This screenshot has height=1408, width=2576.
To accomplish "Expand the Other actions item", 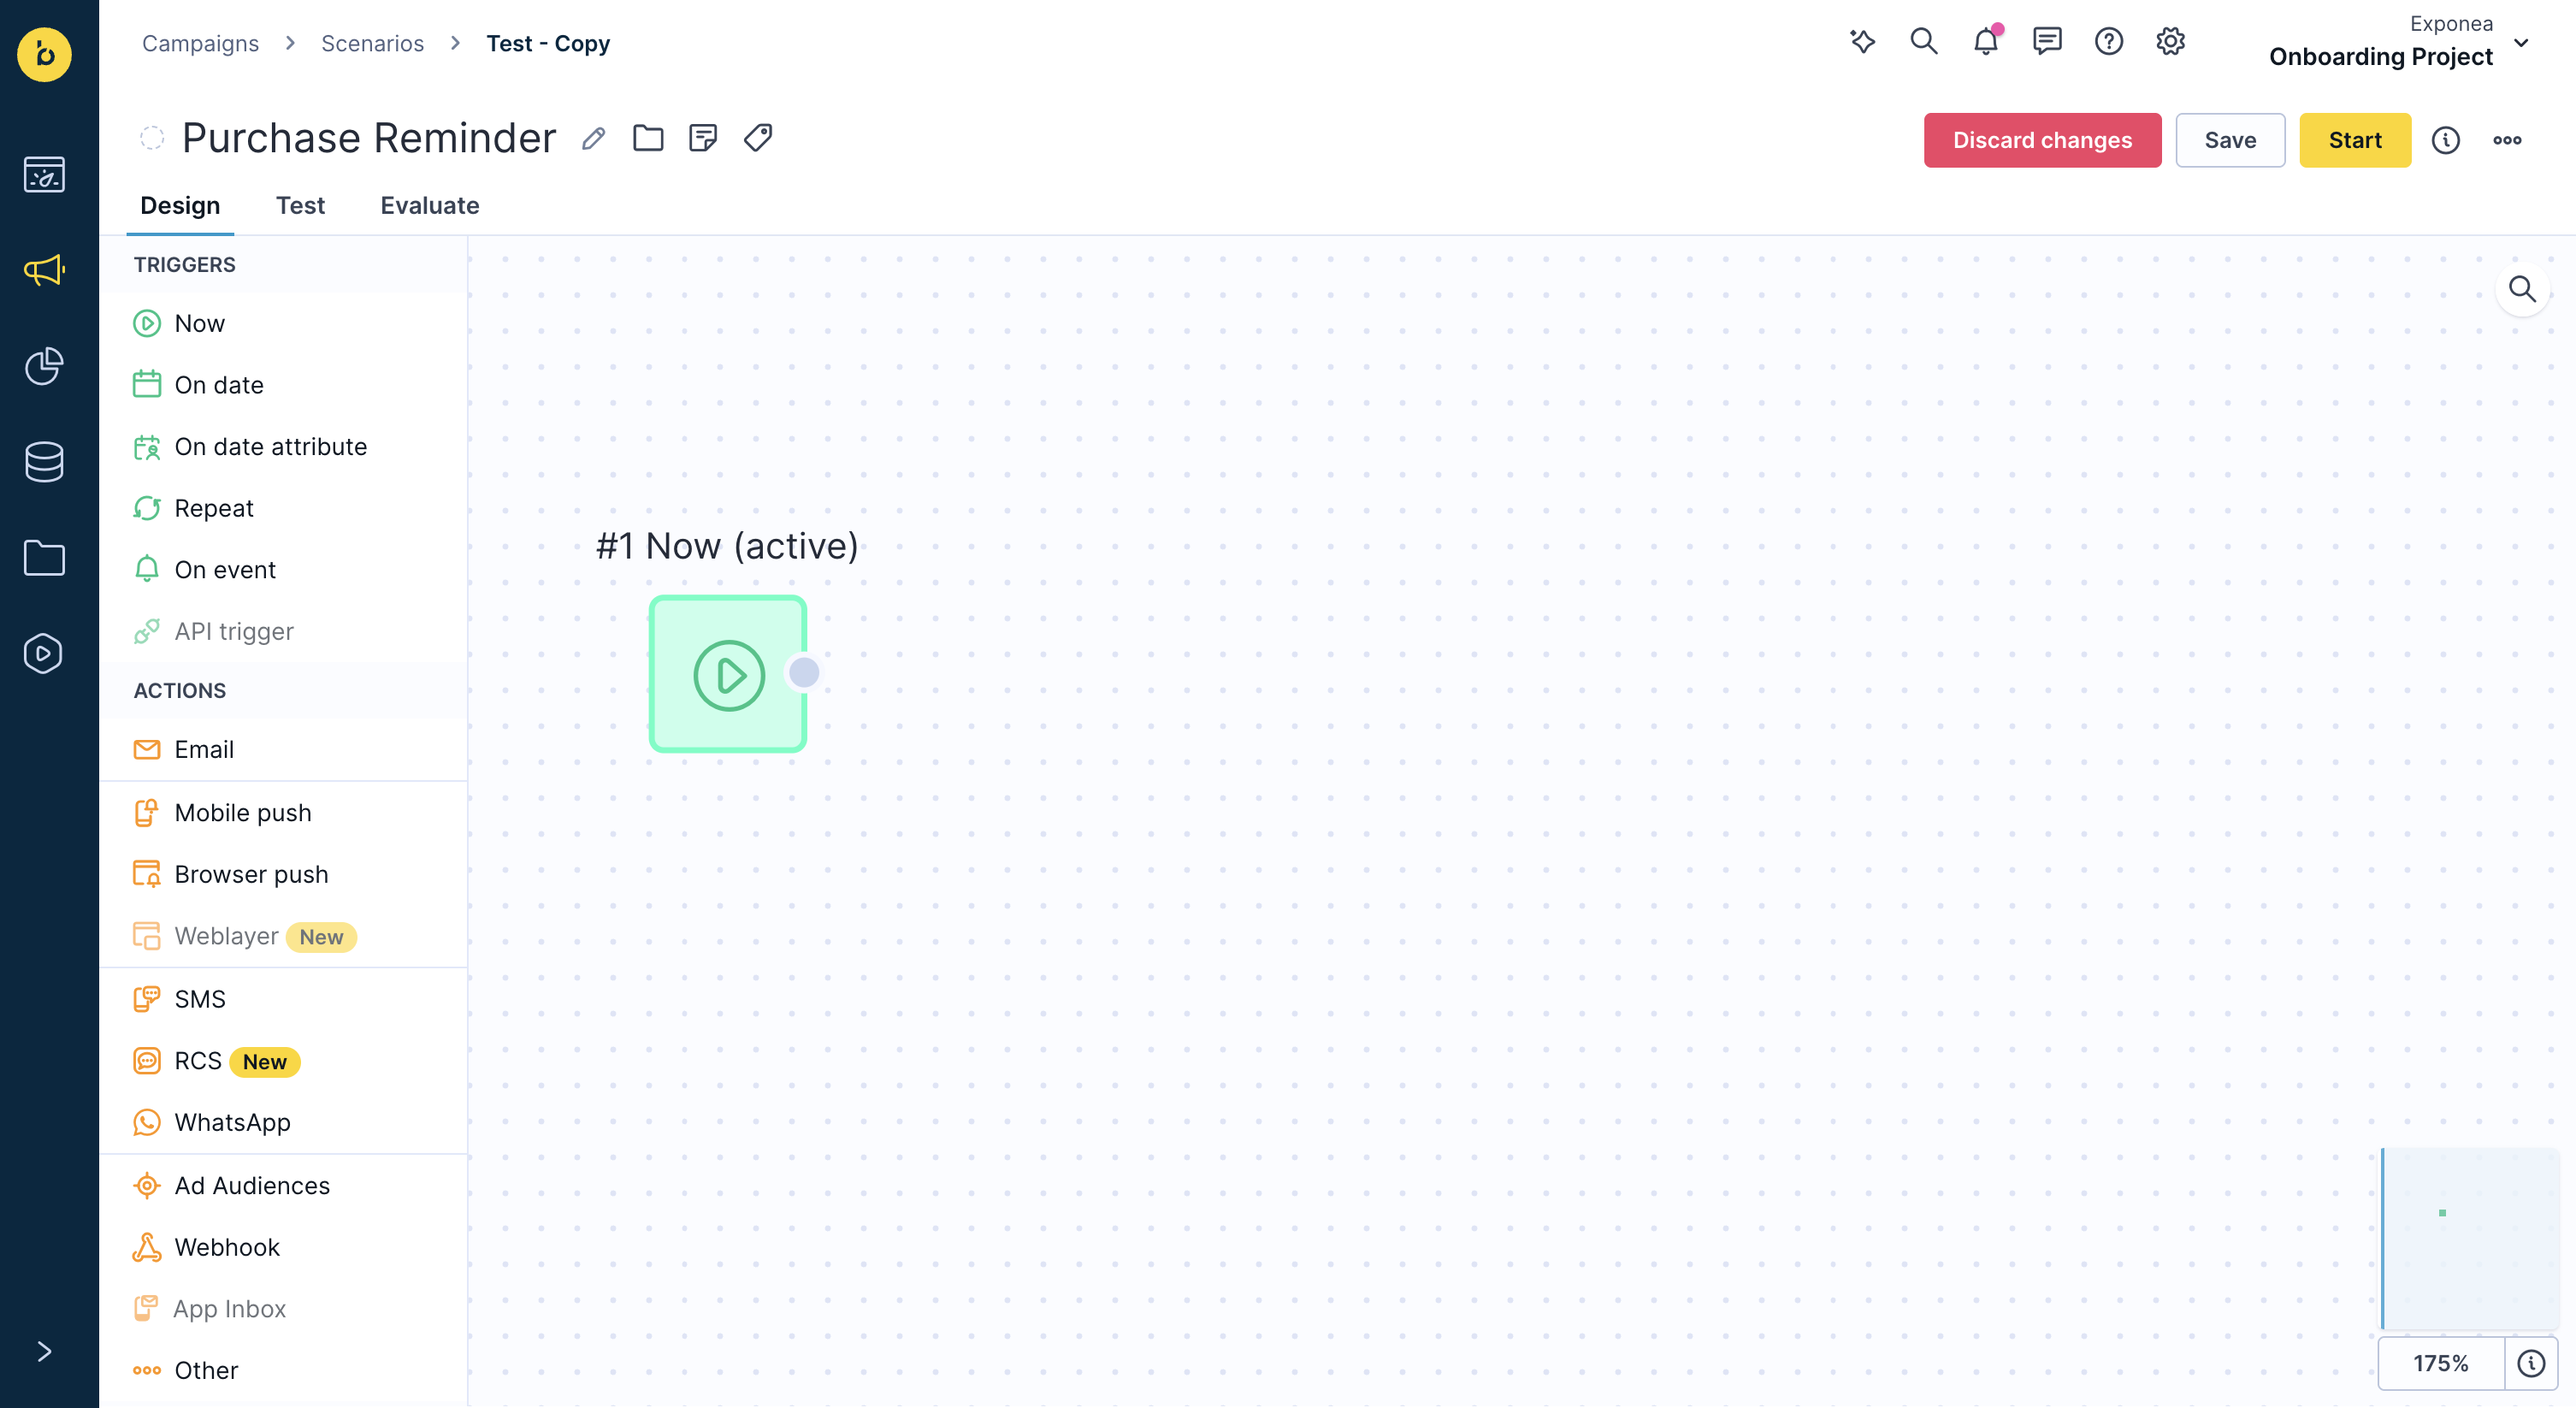I will click(284, 1371).
